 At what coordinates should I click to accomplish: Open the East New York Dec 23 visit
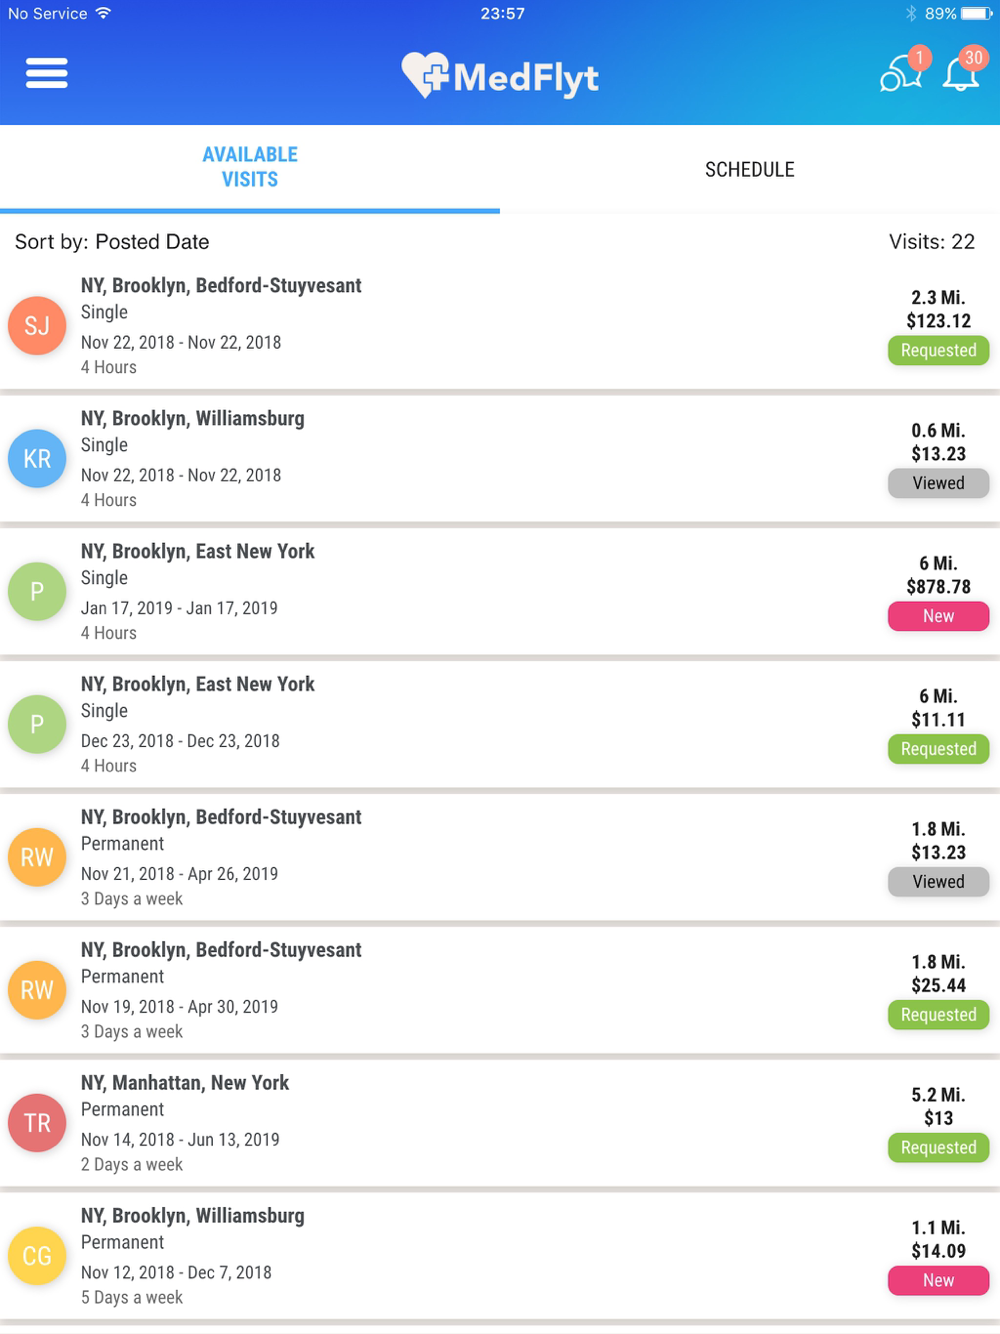[x=400, y=725]
